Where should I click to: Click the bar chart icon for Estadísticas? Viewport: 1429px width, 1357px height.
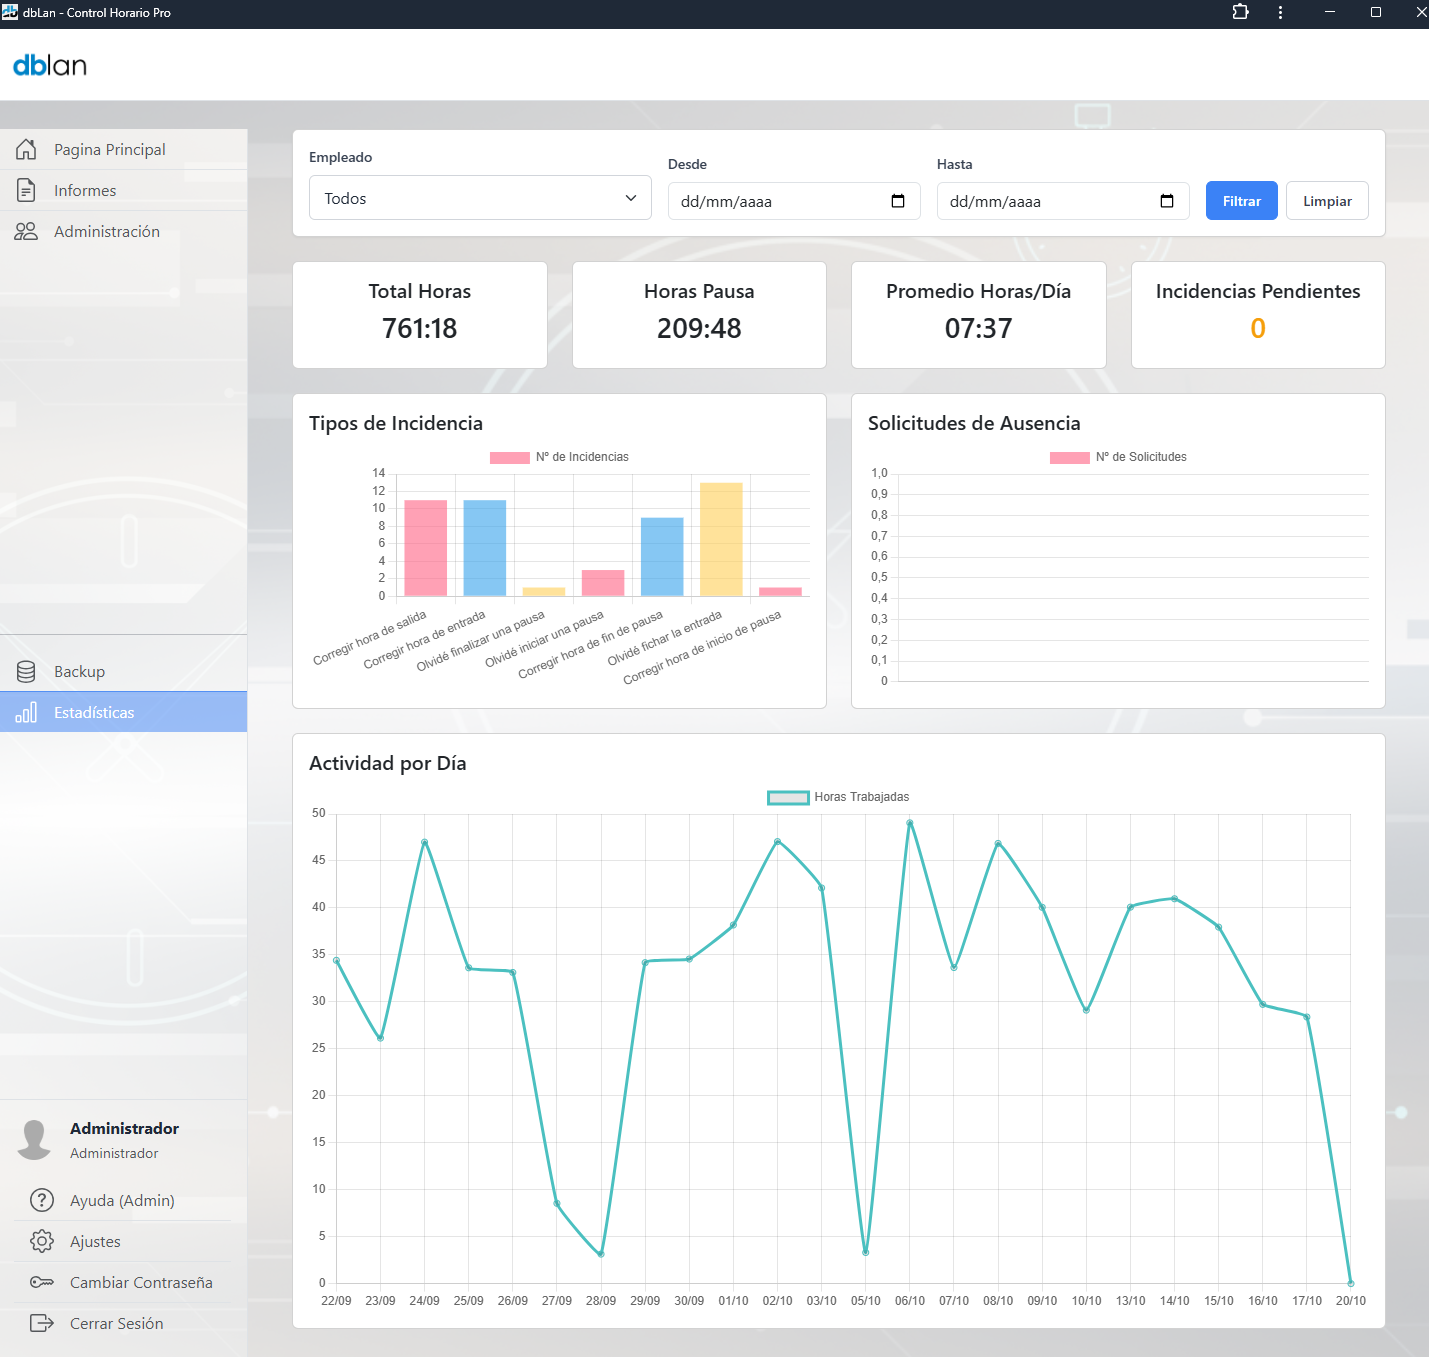coord(26,713)
